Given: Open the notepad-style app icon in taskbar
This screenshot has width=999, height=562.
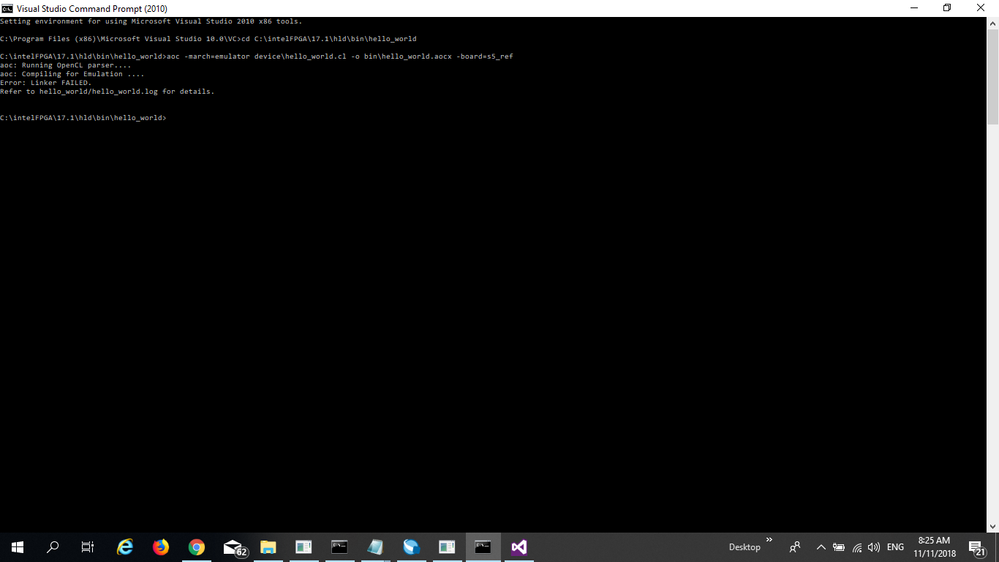Looking at the screenshot, I should 375,547.
